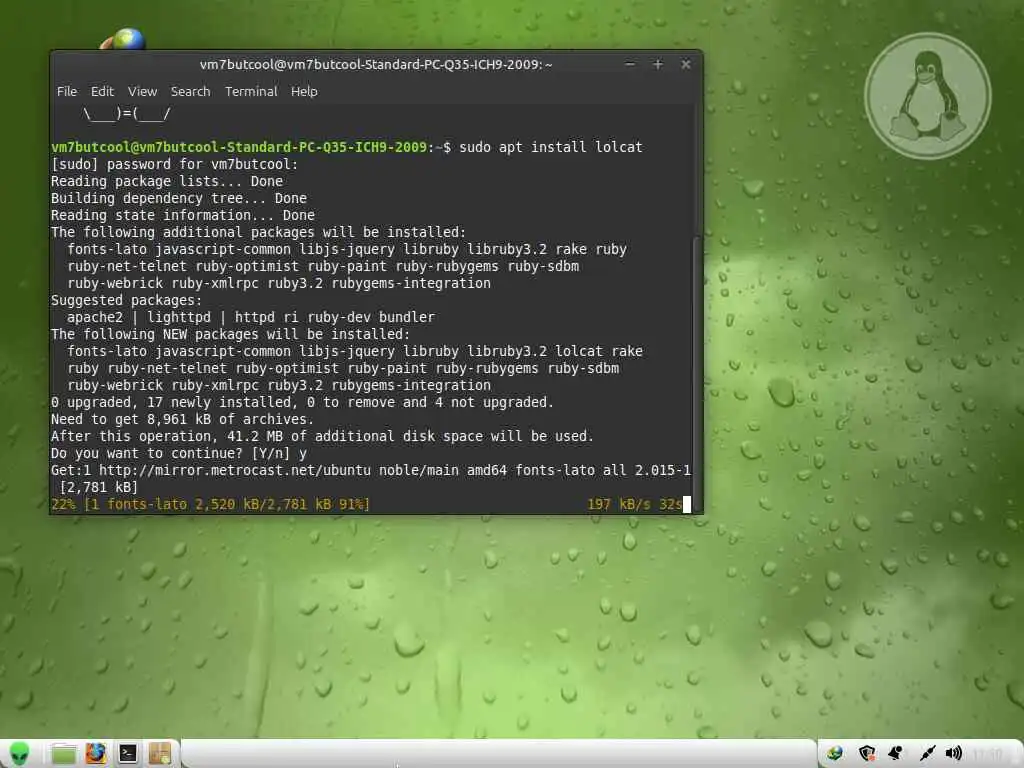Click the network plug tray icon
This screenshot has width=1024, height=768.
926,754
